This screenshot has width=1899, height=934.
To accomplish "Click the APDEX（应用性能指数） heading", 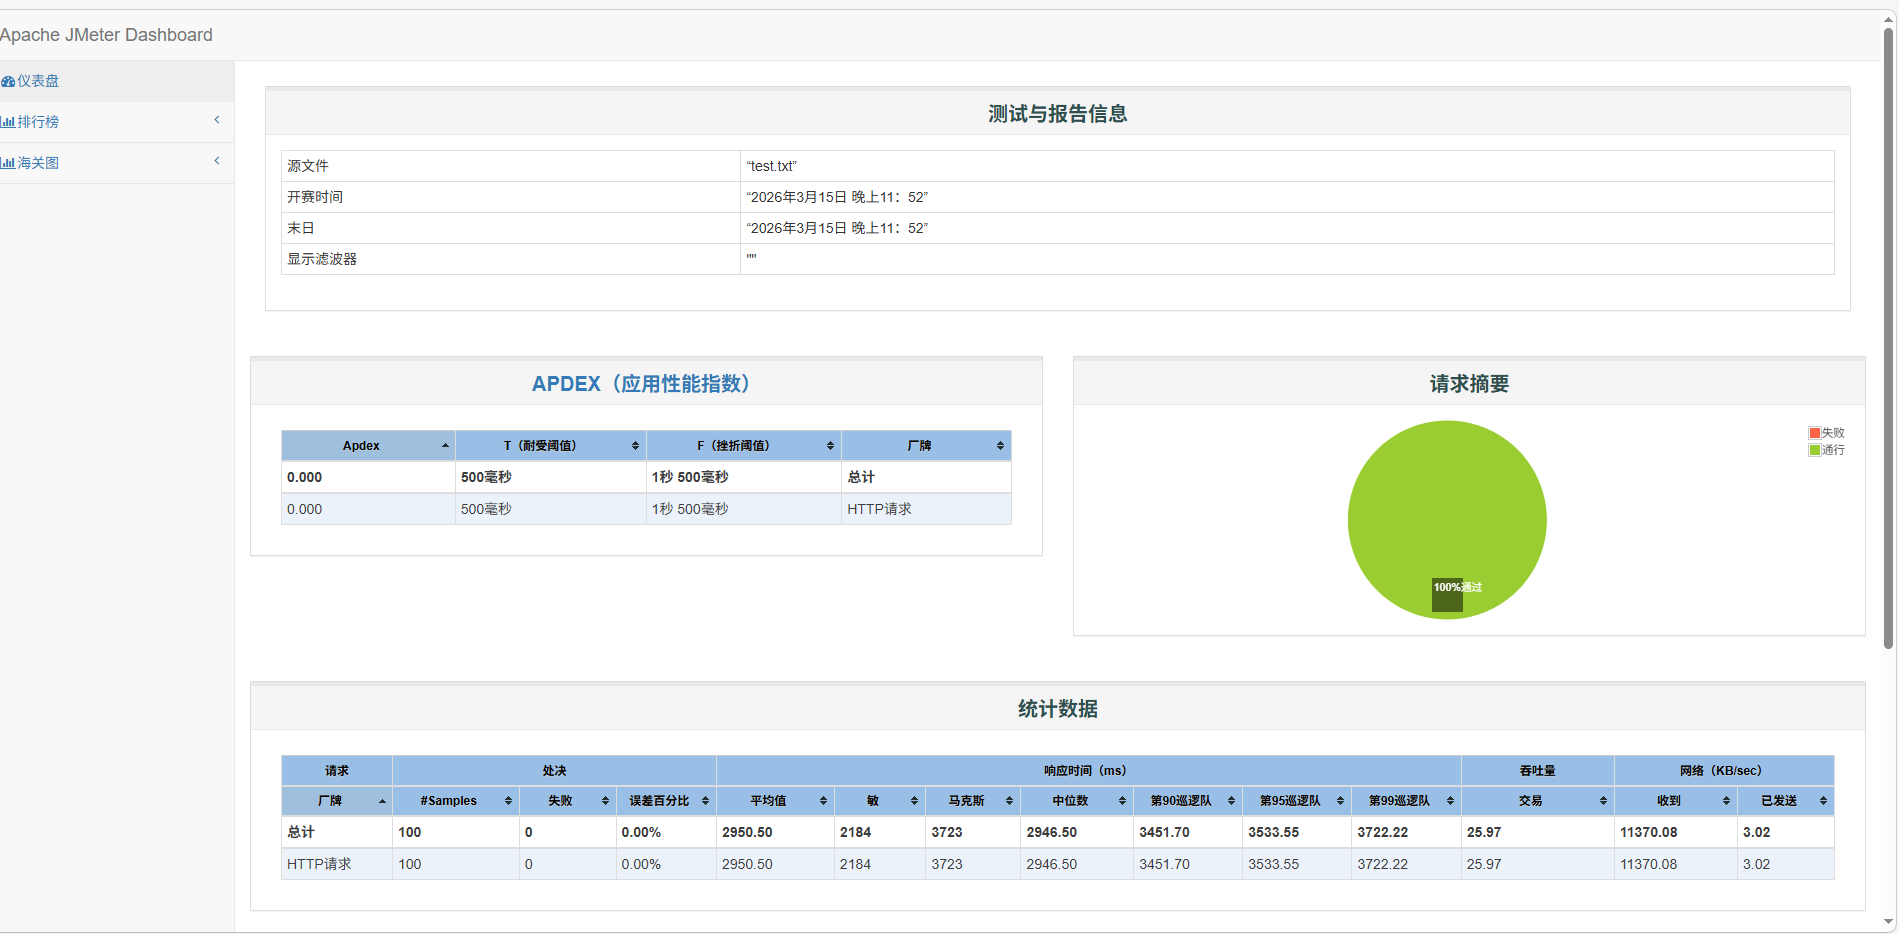I will coord(641,384).
